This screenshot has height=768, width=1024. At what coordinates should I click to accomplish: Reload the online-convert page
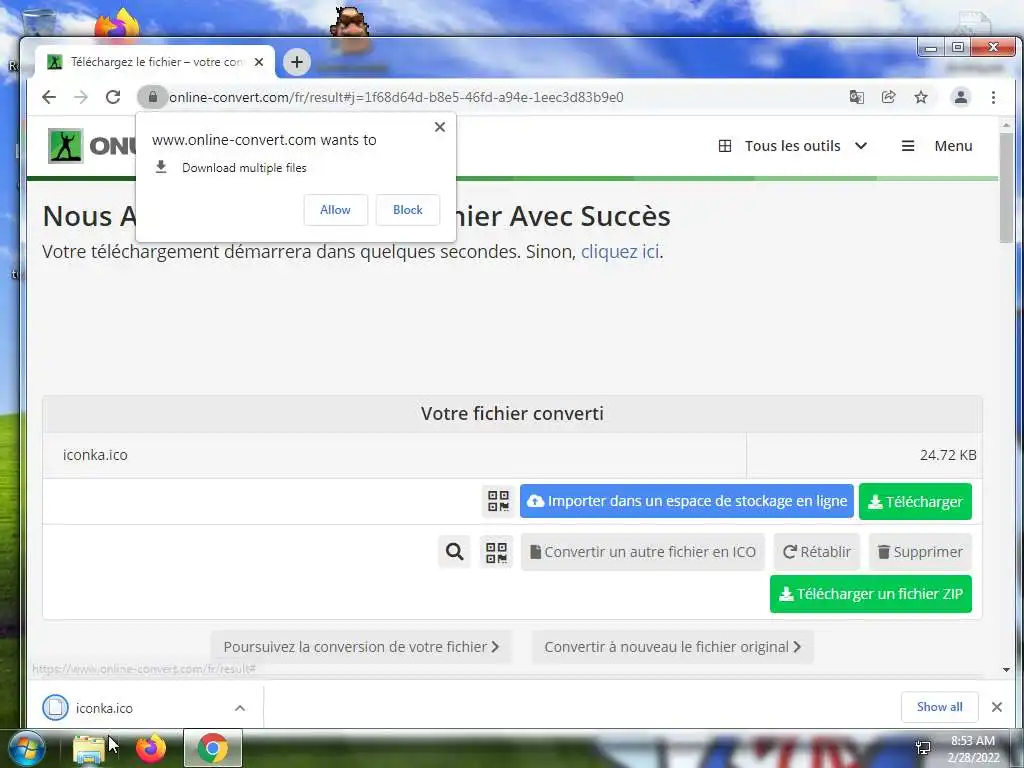coord(113,97)
